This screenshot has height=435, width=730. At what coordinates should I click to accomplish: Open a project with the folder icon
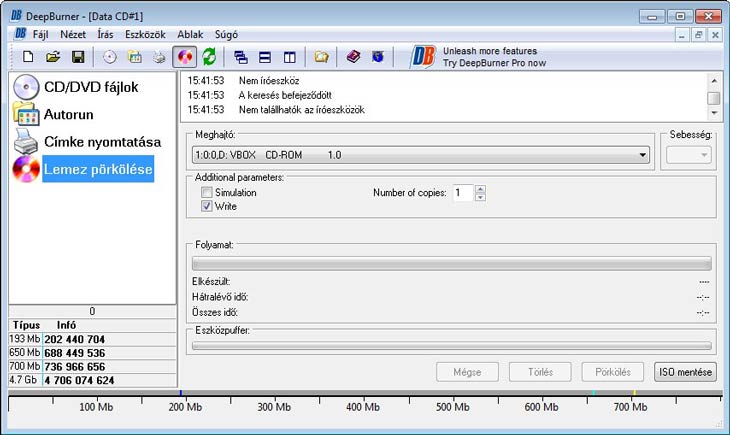coord(53,57)
